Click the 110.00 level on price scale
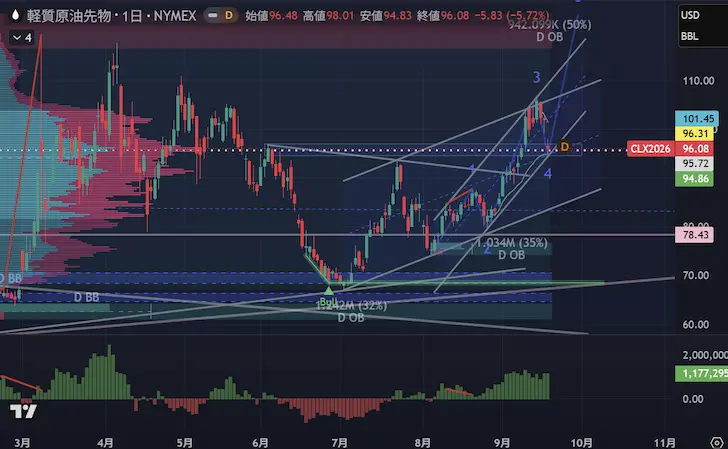 pos(698,81)
